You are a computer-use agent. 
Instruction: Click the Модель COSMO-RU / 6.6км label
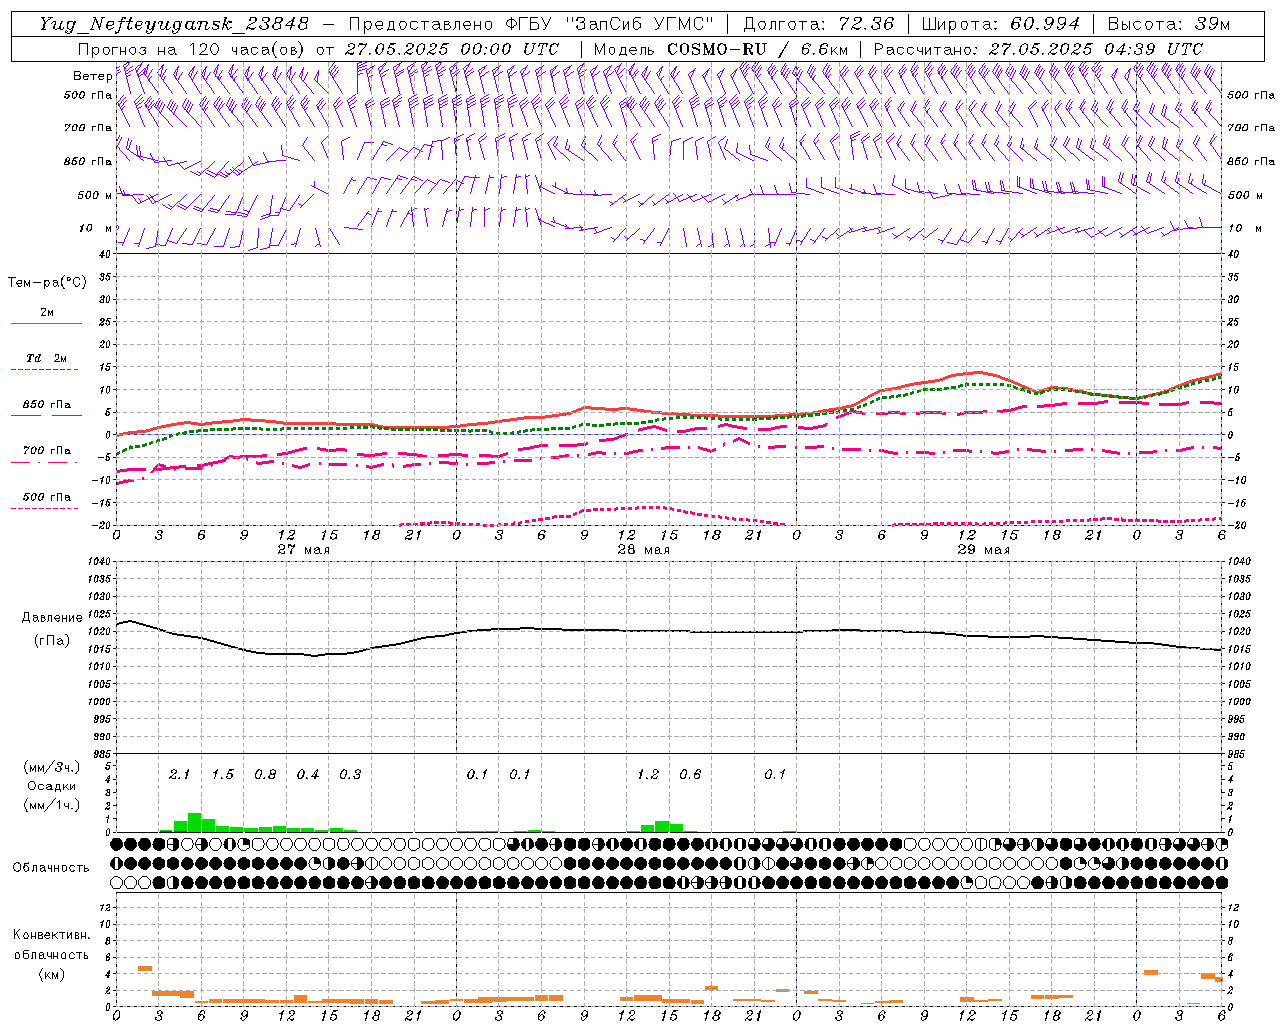[721, 49]
